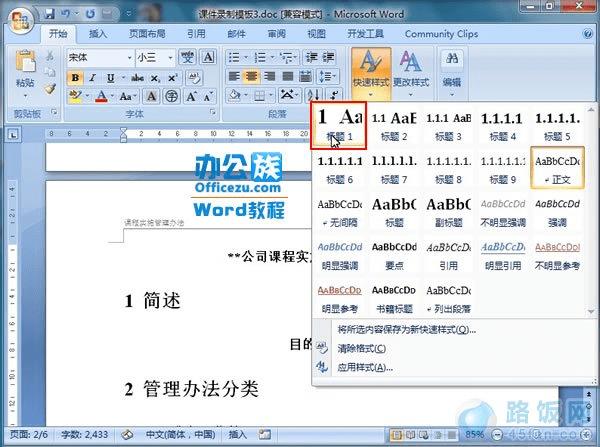600x447 pixels.
Task: Open line spacing menu
Action: pos(326,77)
